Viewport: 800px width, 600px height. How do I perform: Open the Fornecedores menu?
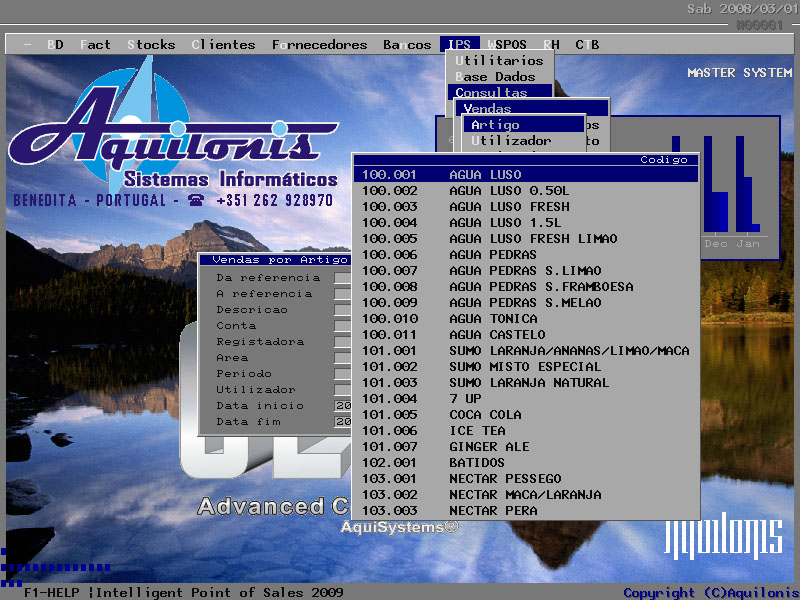click(x=319, y=45)
